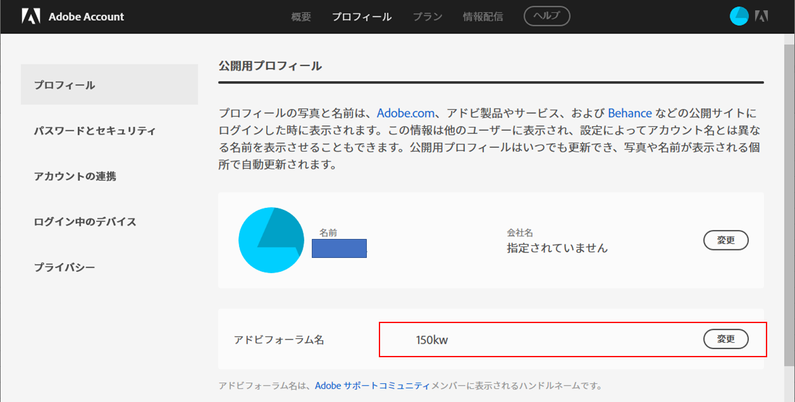Select プロフィール in the sidebar
Image resolution: width=795 pixels, height=402 pixels.
coord(109,85)
